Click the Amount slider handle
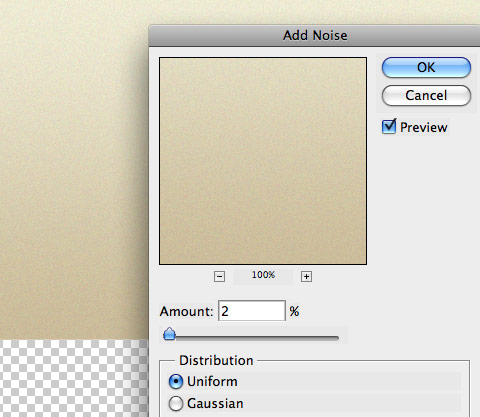This screenshot has height=417, width=480. pyautogui.click(x=170, y=334)
